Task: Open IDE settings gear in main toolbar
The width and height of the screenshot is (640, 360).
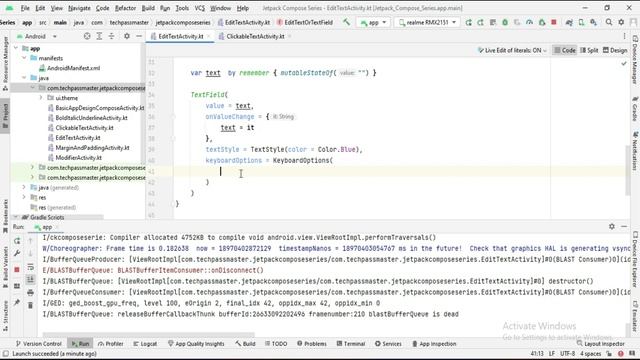Action: click(x=621, y=22)
